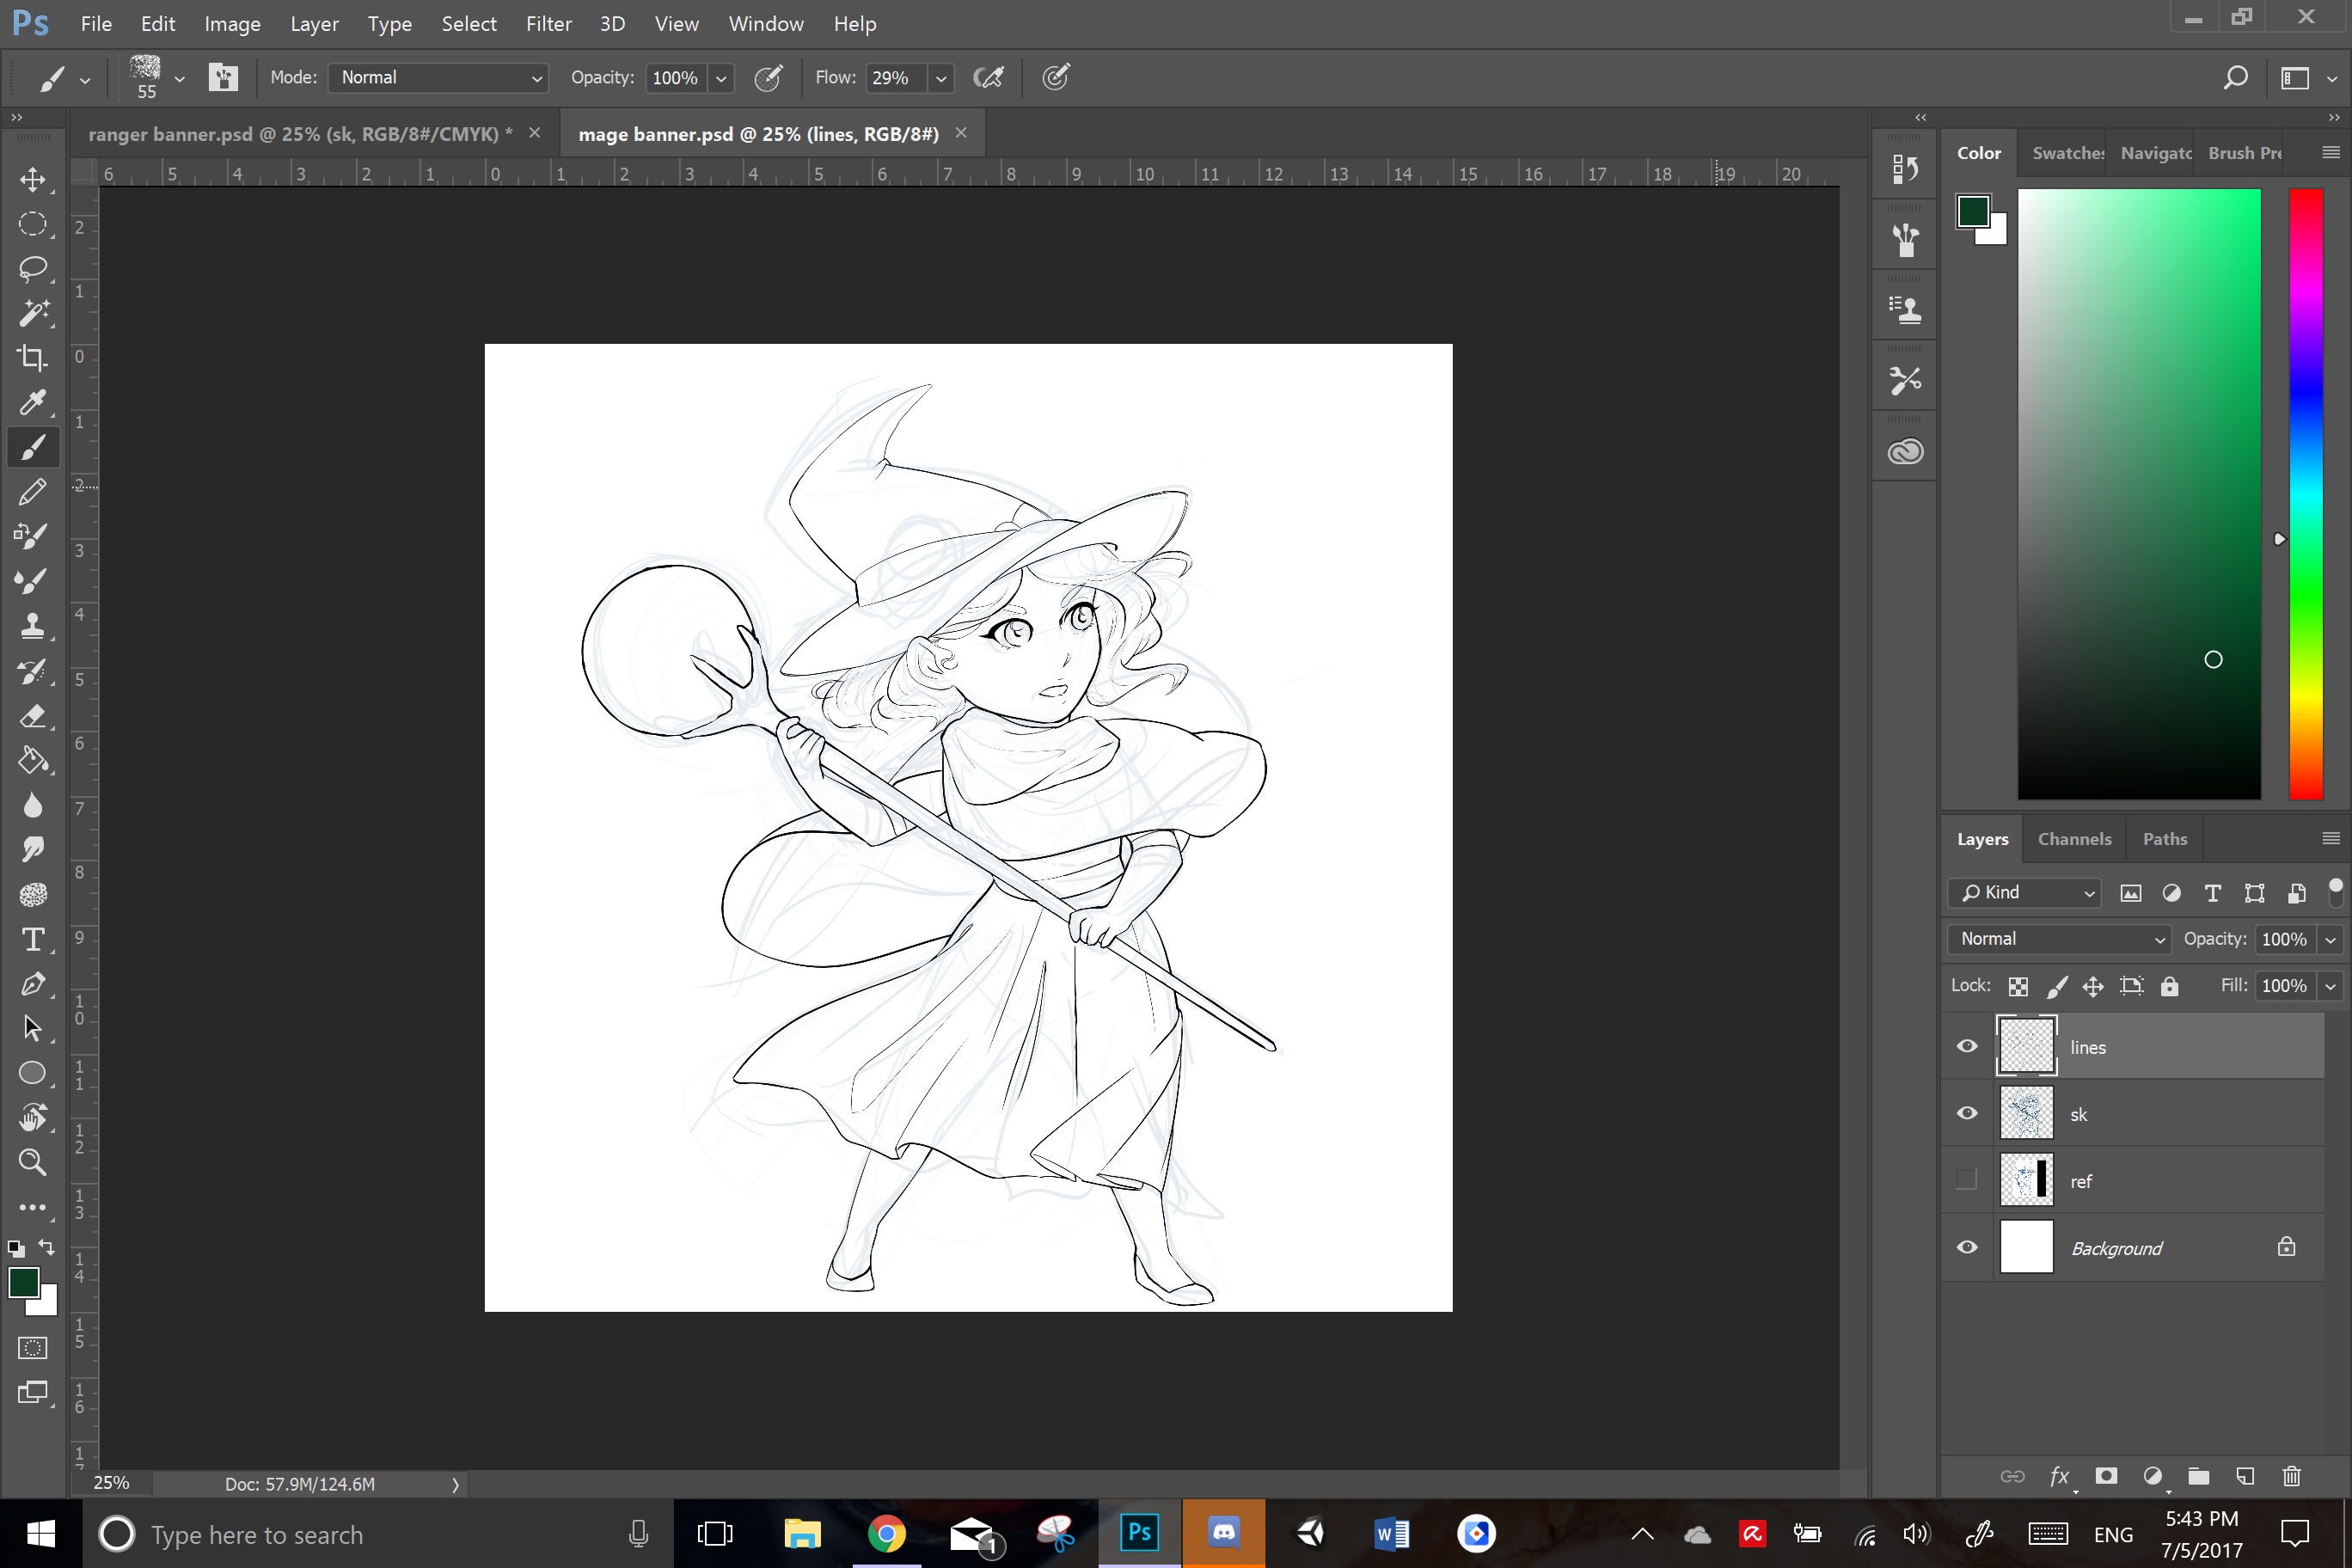Open the Layer menu
2352x1568 pixels.
pos(314,23)
